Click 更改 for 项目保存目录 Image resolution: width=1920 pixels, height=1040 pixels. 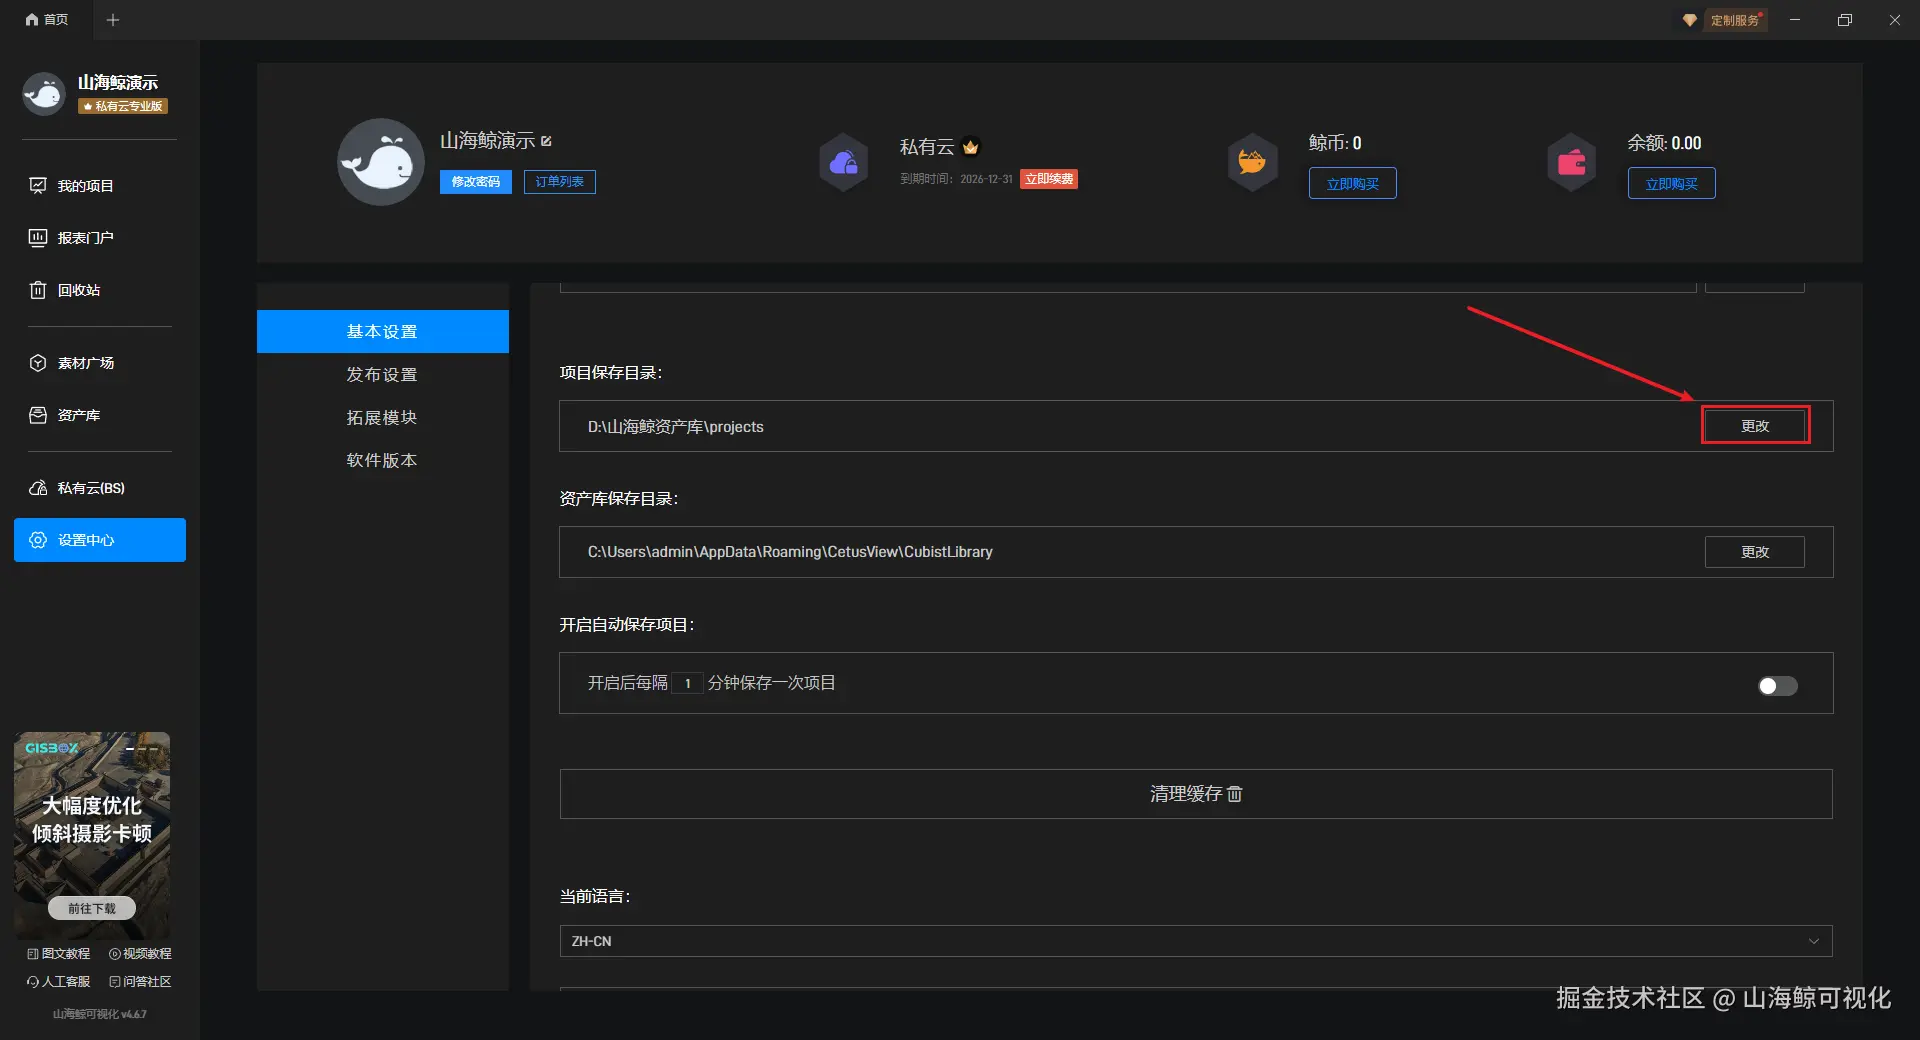1756,426
